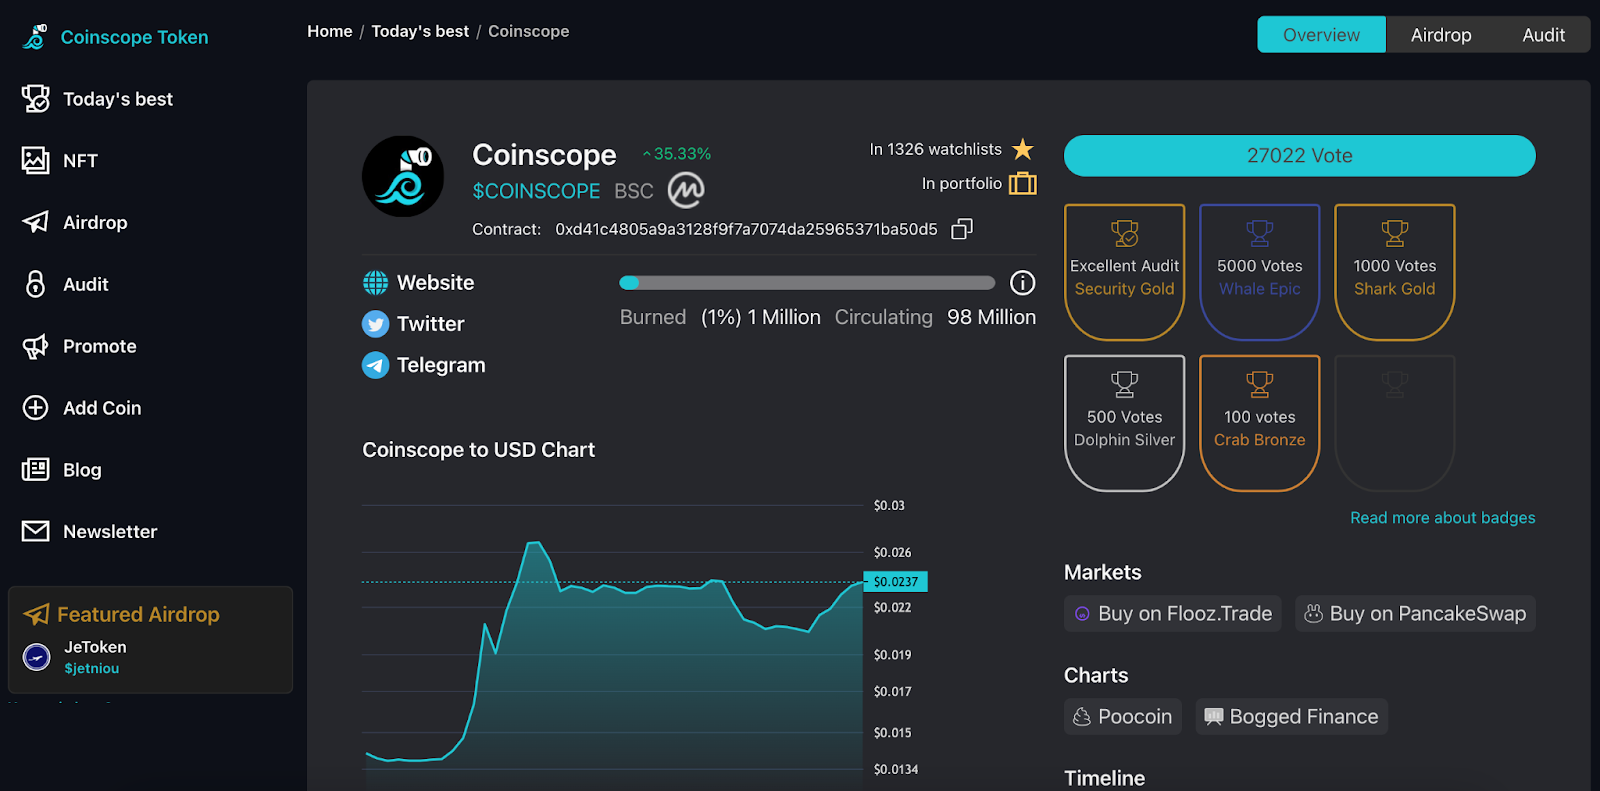This screenshot has height=791, width=1600.
Task: Click the Add Coin plus icon
Action: pyautogui.click(x=36, y=408)
